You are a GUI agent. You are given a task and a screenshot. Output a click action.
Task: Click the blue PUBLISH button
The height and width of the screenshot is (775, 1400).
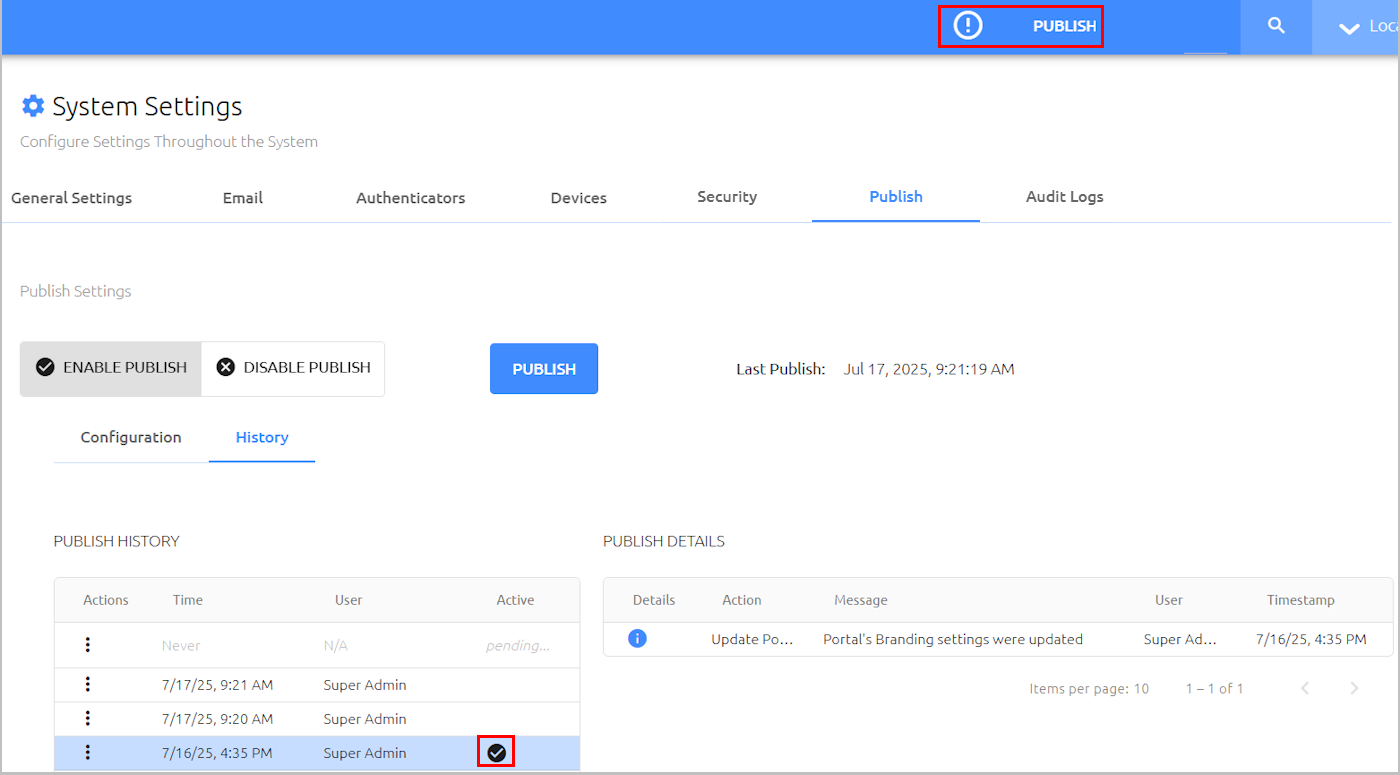click(544, 369)
